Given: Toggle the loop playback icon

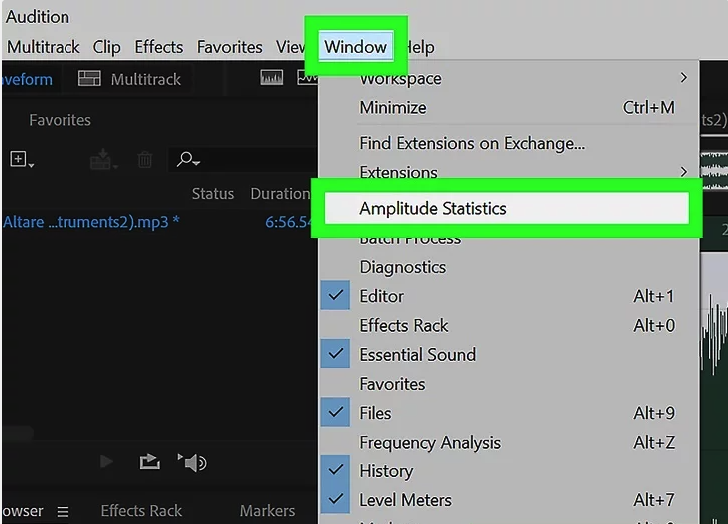Looking at the screenshot, I should click(x=149, y=461).
